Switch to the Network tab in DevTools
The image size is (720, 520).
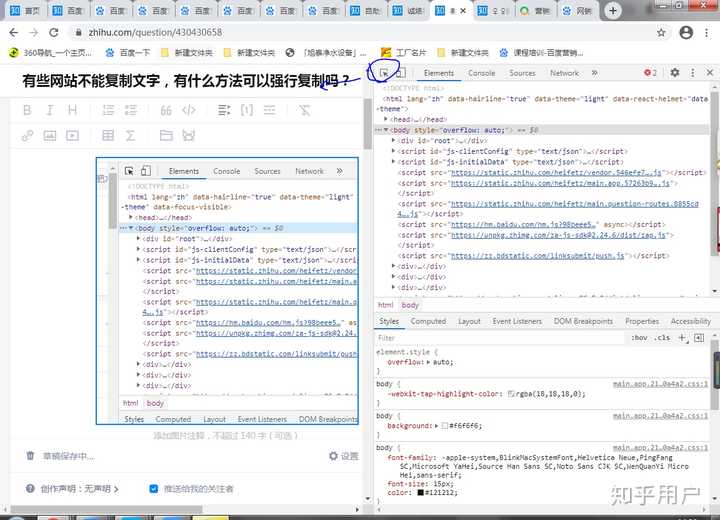click(x=564, y=73)
